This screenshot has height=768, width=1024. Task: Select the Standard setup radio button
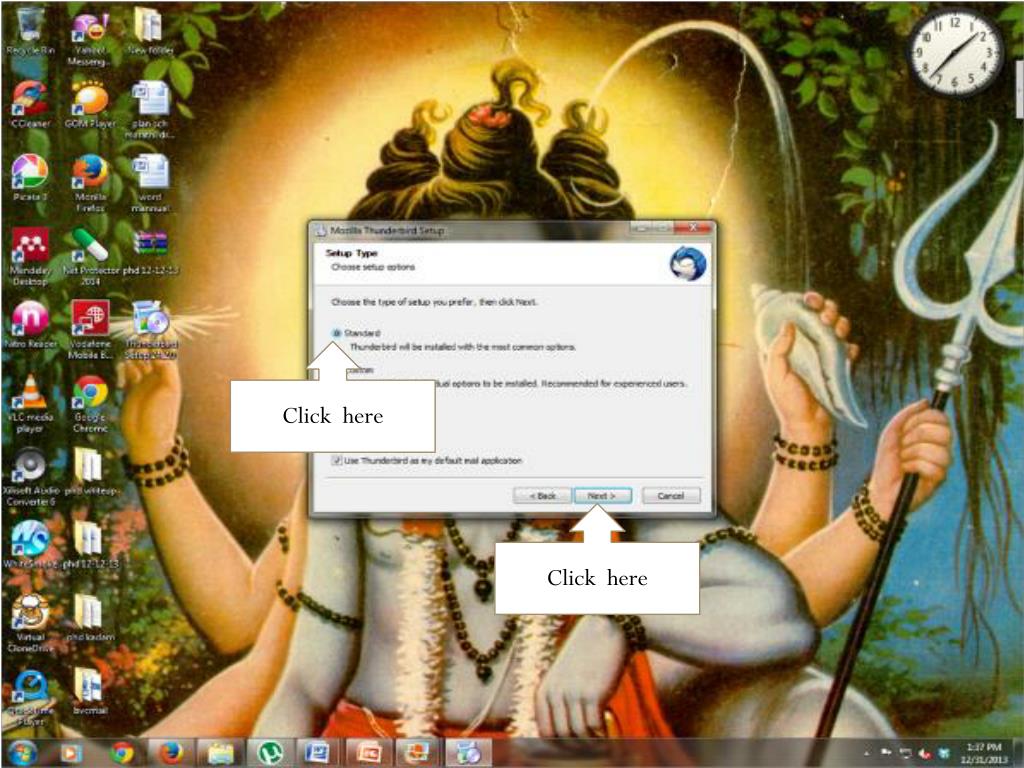(x=336, y=333)
